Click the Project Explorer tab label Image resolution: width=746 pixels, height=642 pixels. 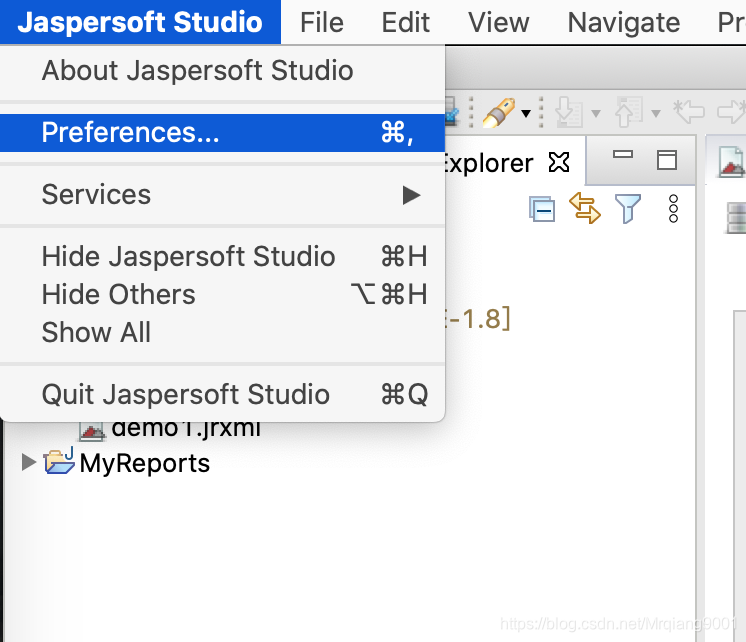489,163
